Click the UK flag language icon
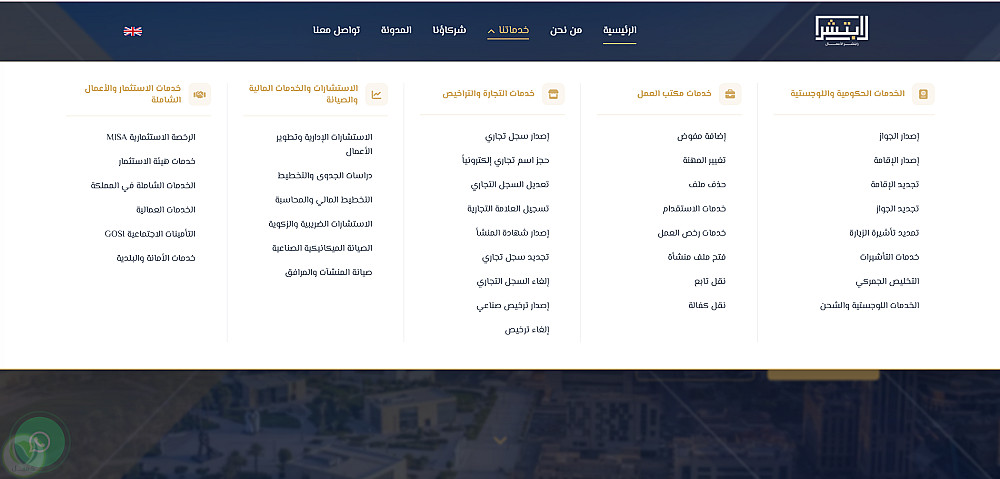The image size is (1000, 479). (133, 31)
